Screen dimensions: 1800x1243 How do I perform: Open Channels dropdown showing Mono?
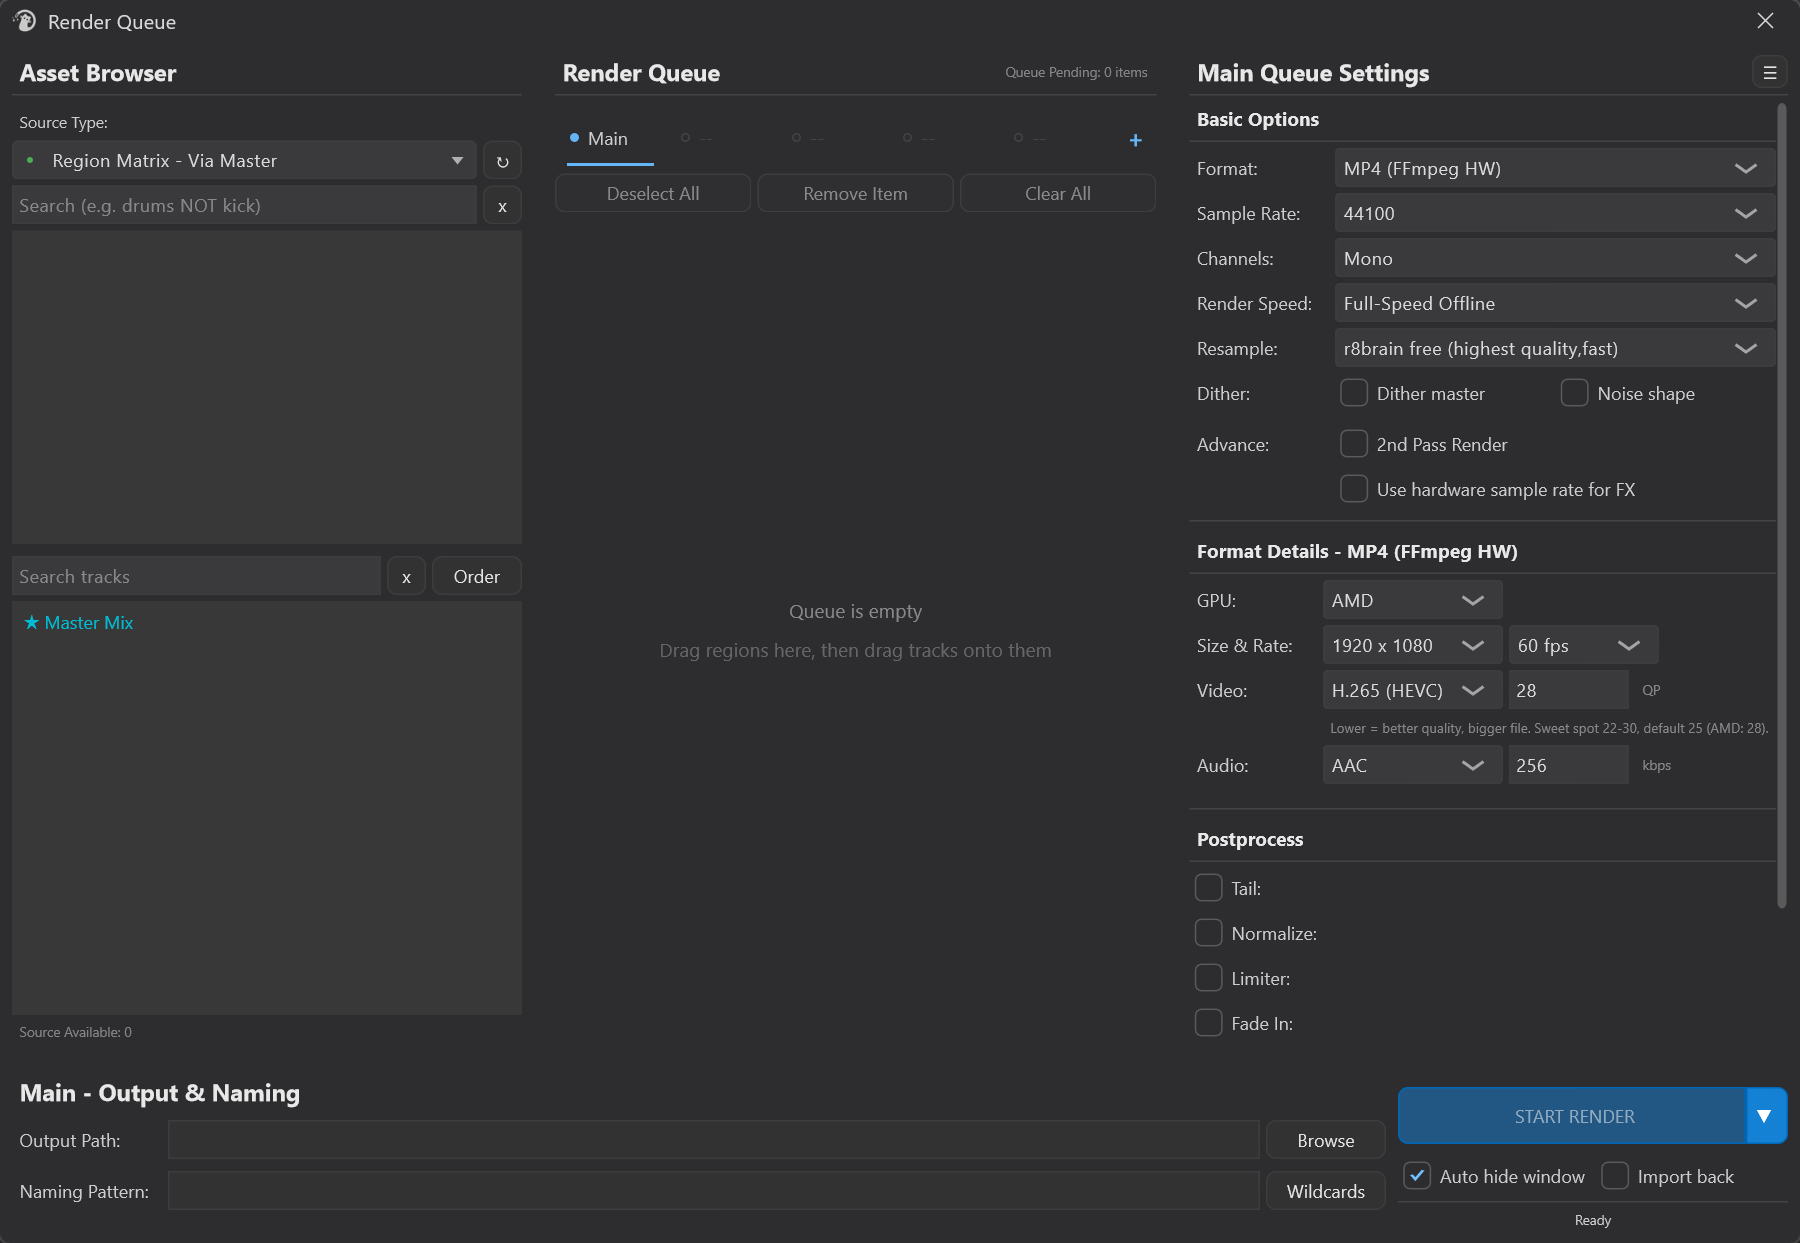tap(1554, 258)
